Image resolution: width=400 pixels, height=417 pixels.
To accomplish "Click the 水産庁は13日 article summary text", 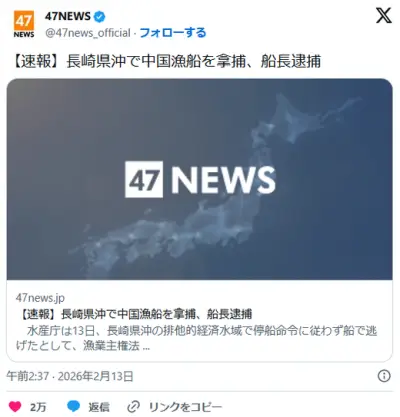I will 196,338.
